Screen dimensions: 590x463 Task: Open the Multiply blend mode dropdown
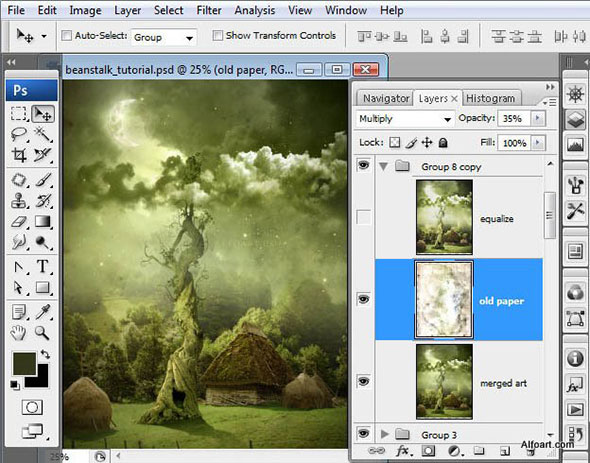404,119
